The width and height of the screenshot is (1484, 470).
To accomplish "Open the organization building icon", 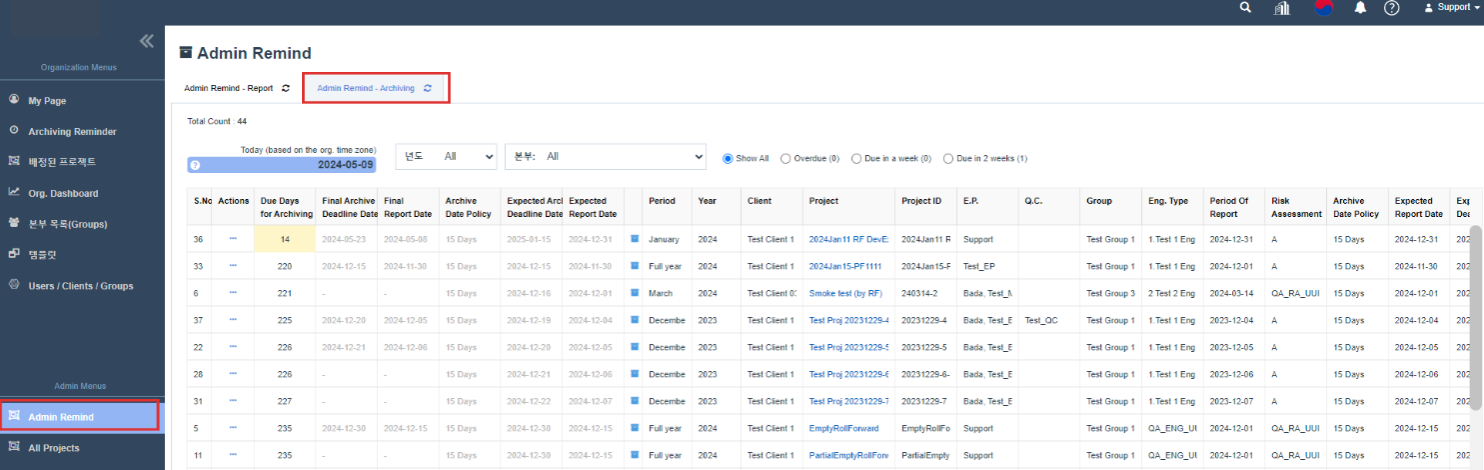I will [1282, 8].
